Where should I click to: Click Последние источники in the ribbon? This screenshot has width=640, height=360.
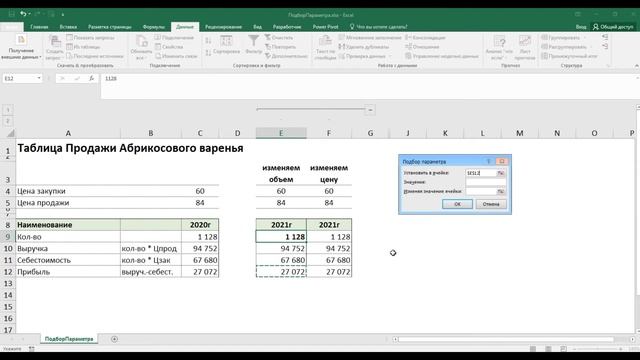(95, 56)
